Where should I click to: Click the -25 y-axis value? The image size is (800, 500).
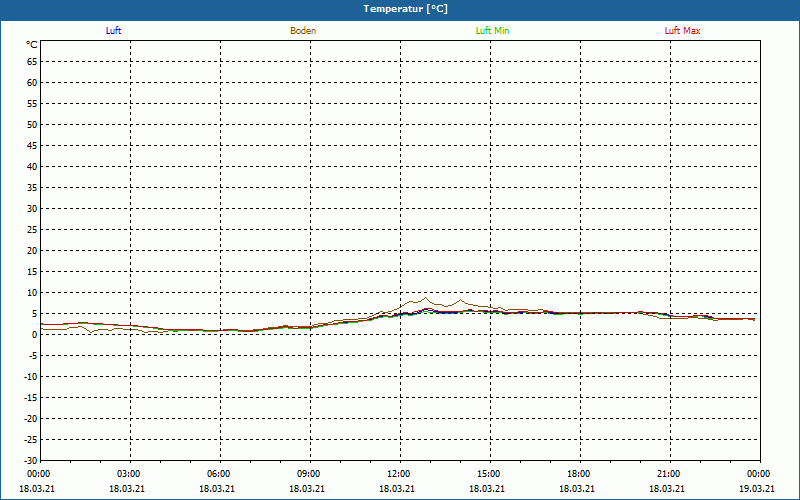[x=32, y=440]
